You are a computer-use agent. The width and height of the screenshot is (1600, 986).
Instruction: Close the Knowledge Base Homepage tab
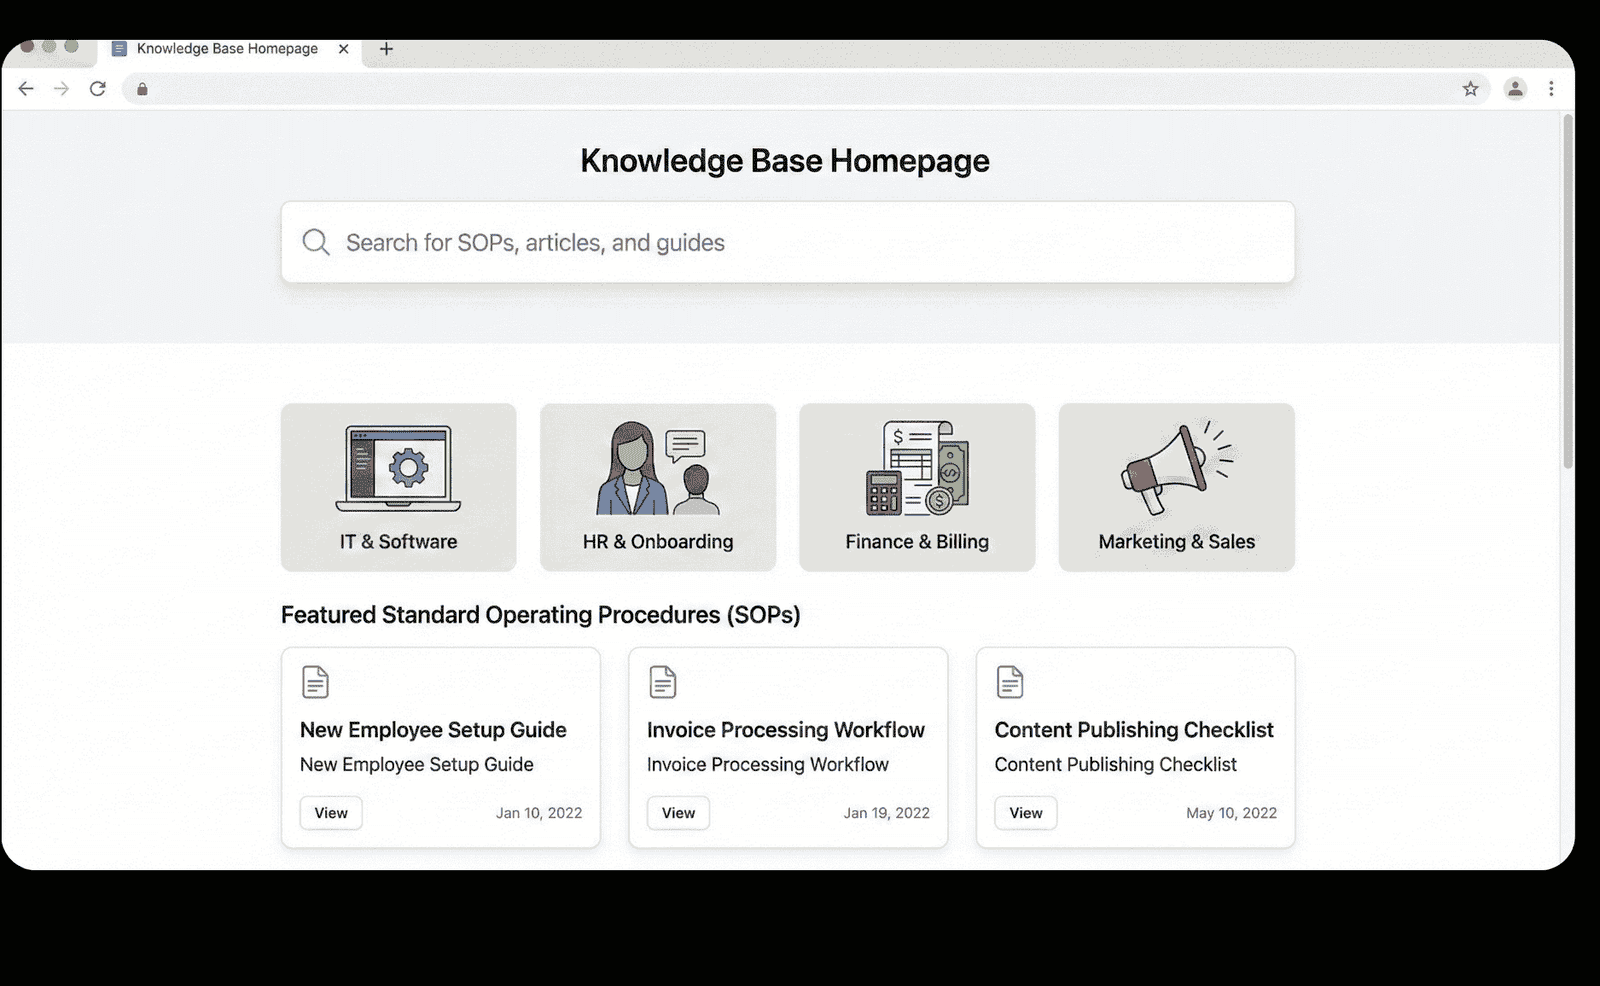343,48
